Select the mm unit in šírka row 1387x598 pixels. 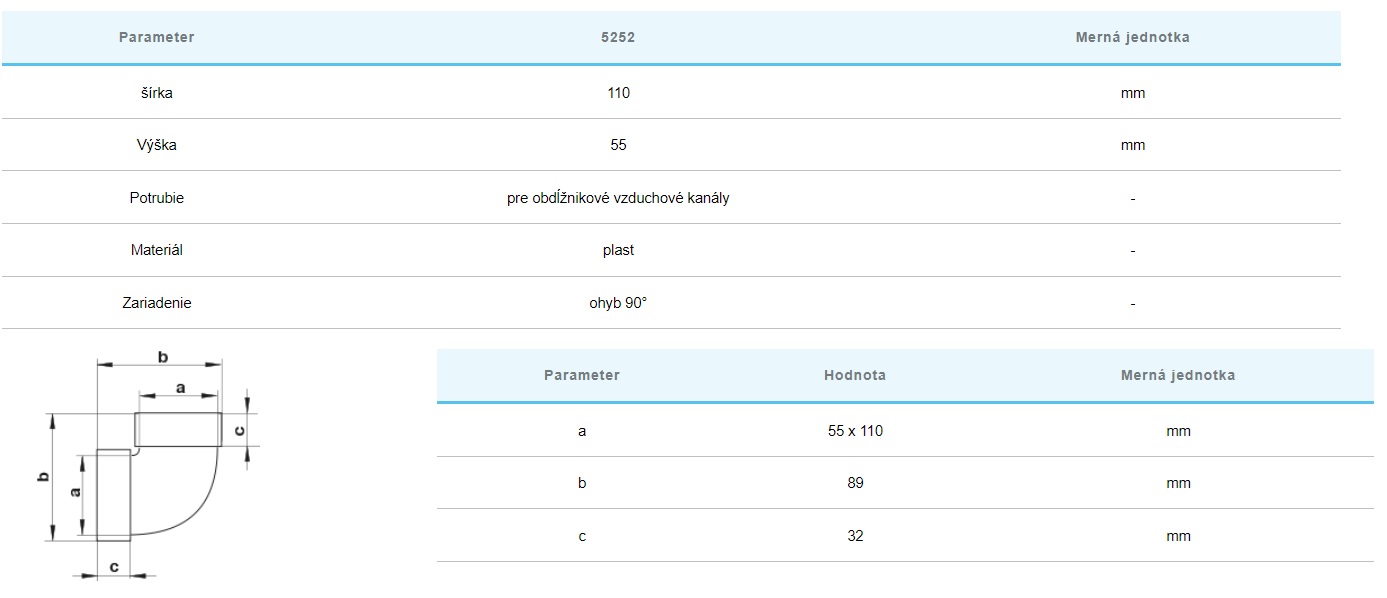coord(1132,93)
